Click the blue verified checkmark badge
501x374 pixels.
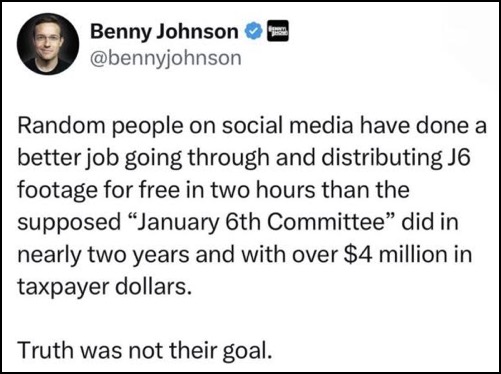254,31
